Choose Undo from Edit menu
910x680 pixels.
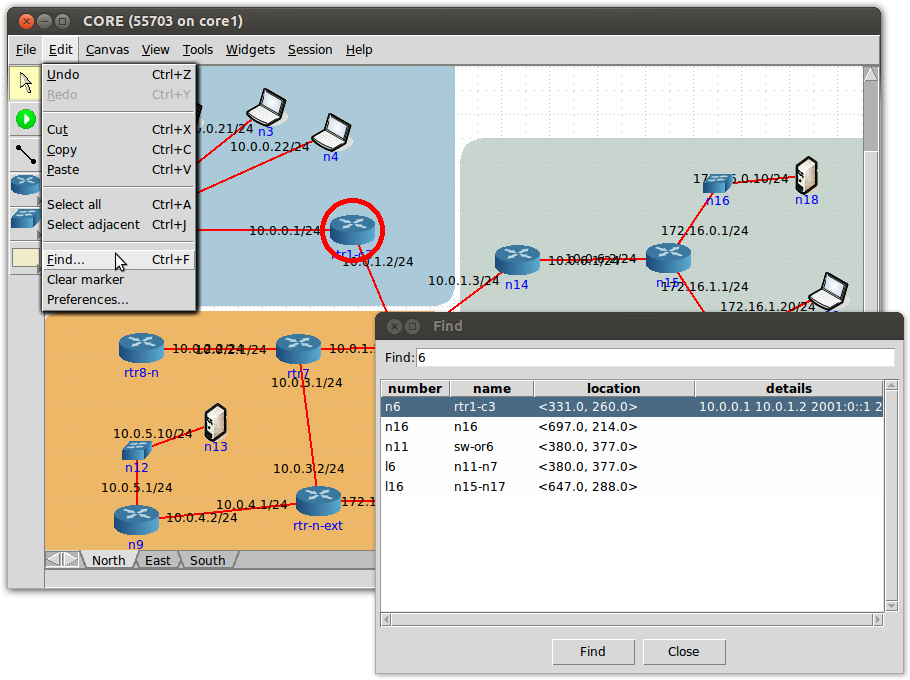[119, 75]
